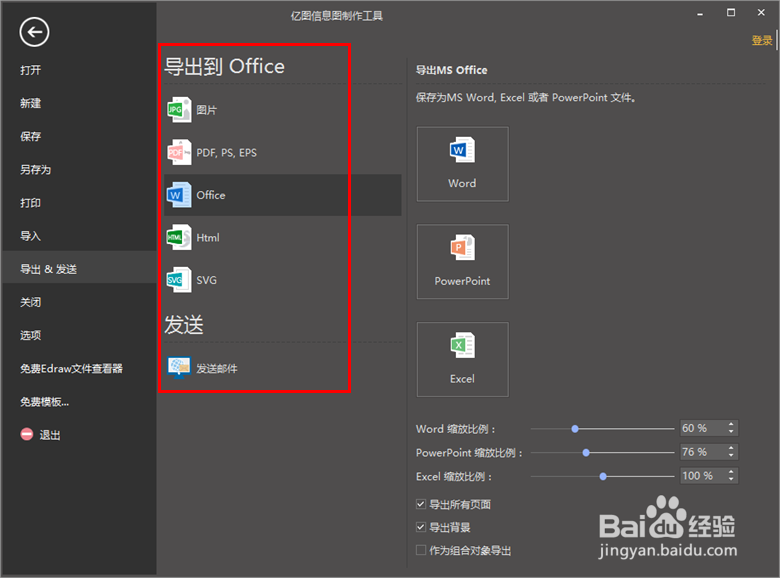Open the 导入 sidebar item
This screenshot has width=780, height=578.
click(30, 236)
